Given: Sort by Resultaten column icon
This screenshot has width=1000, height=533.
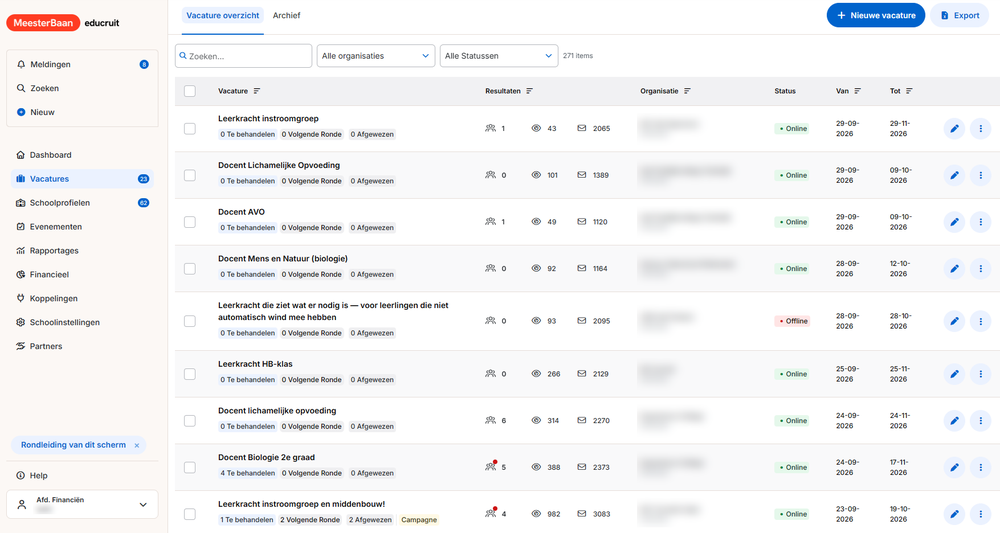Looking at the screenshot, I should point(529,91).
